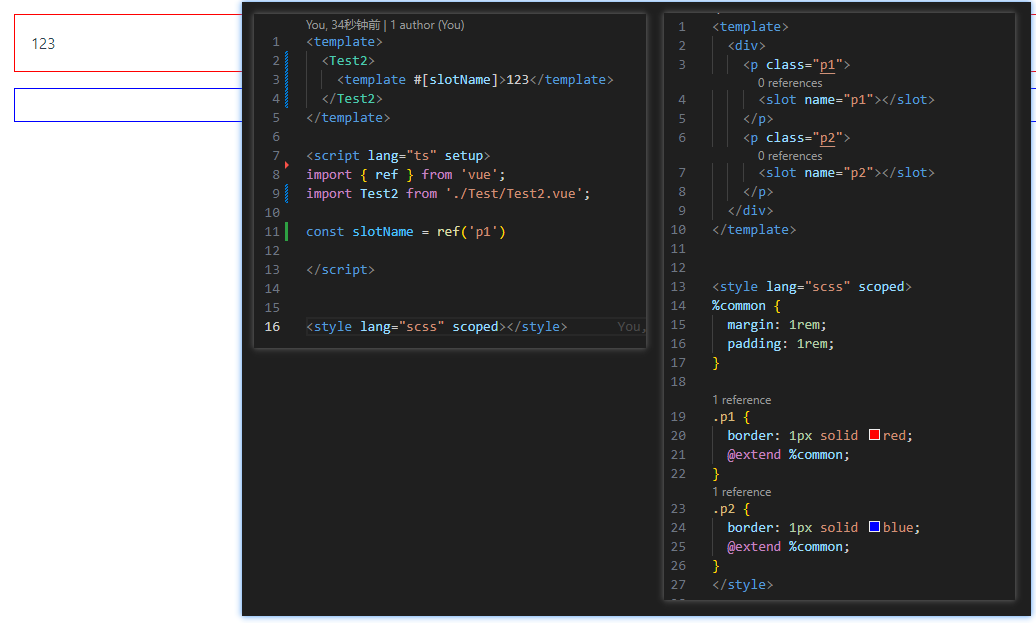Click the closing '</script>' tag

[x=340, y=270]
